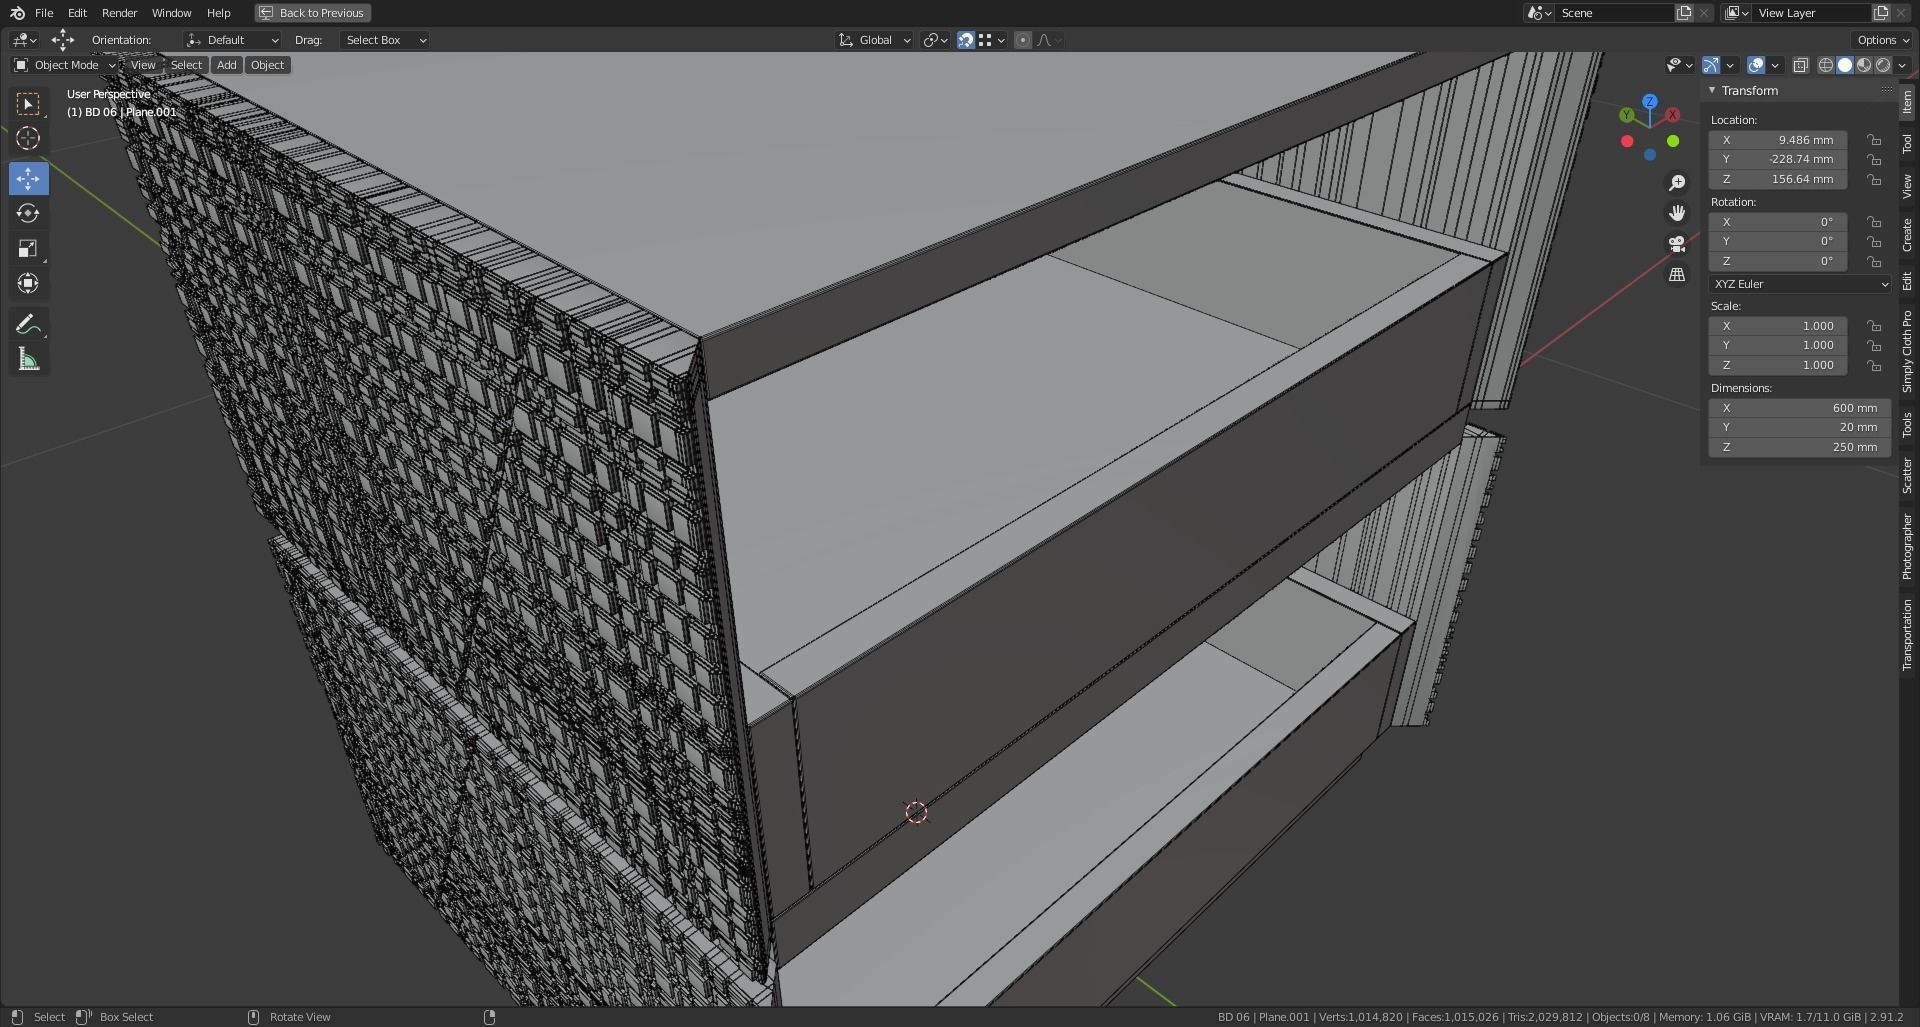Lock the Scale X value
Viewport: 1920px width, 1027px height.
tap(1874, 326)
